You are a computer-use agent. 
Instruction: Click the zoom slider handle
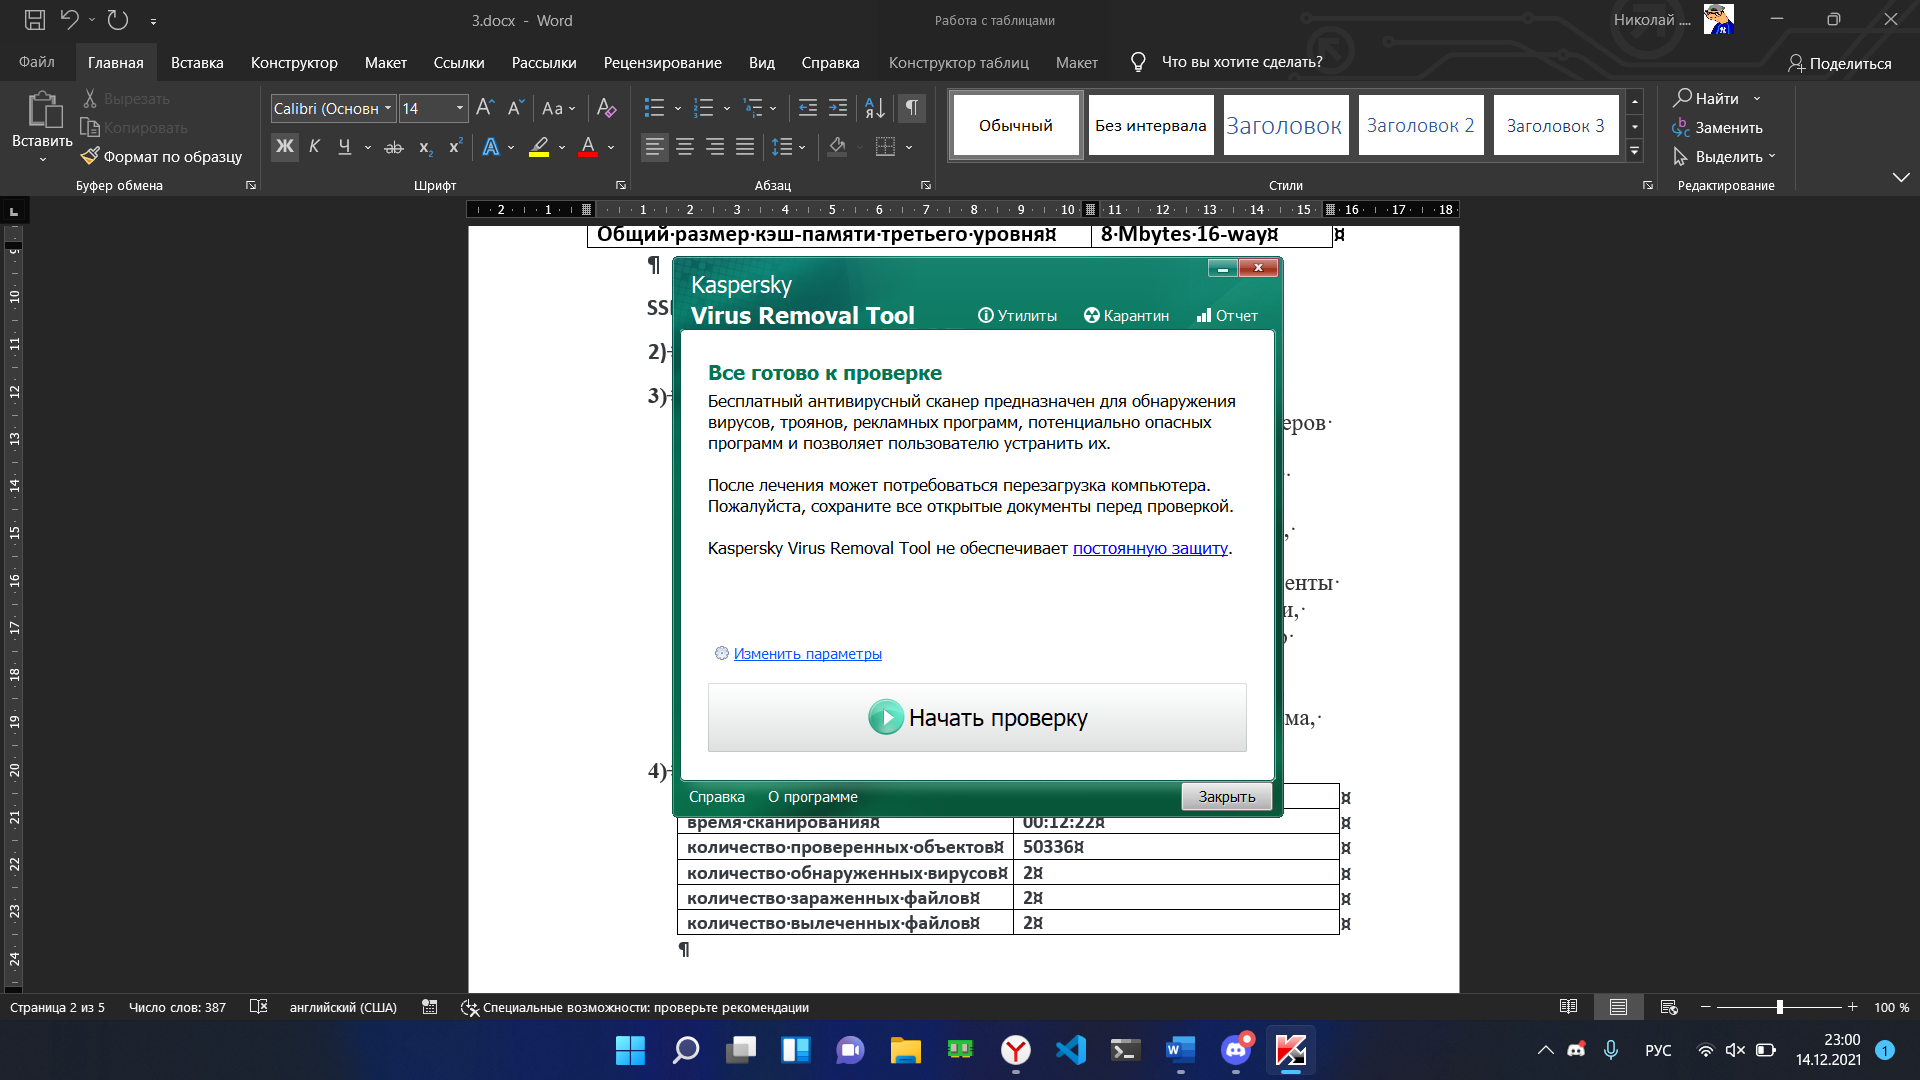pos(1779,1007)
